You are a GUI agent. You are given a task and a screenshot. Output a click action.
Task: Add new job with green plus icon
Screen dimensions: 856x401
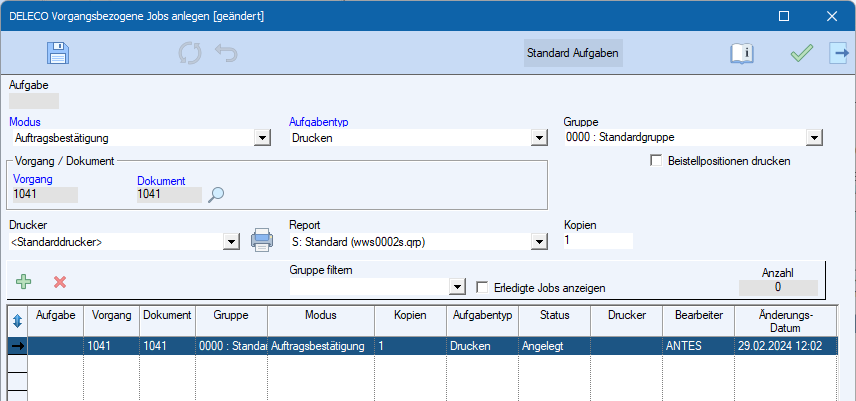[x=24, y=282]
